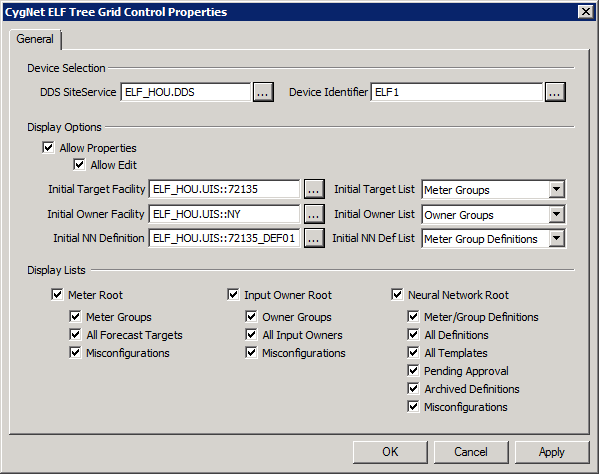Toggle Allow Properties checkbox

(48, 147)
